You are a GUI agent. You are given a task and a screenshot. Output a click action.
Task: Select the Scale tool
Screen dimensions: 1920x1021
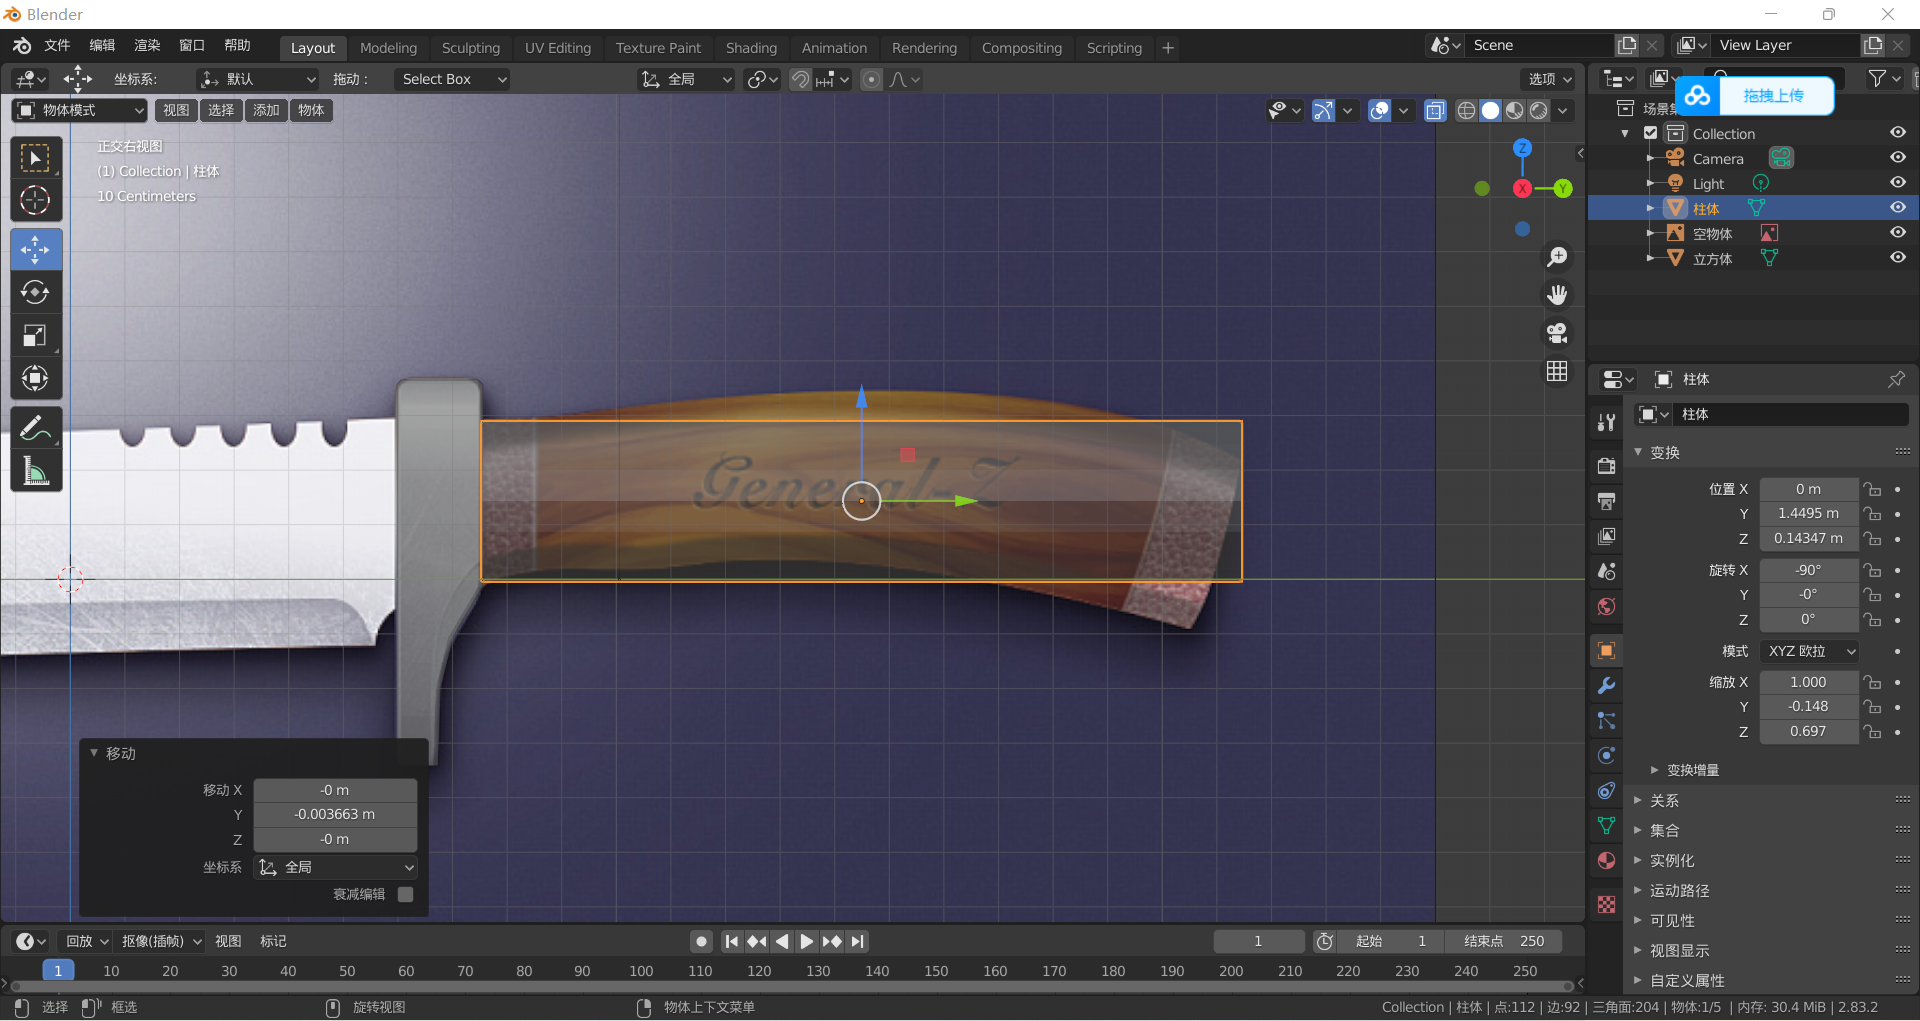[36, 335]
